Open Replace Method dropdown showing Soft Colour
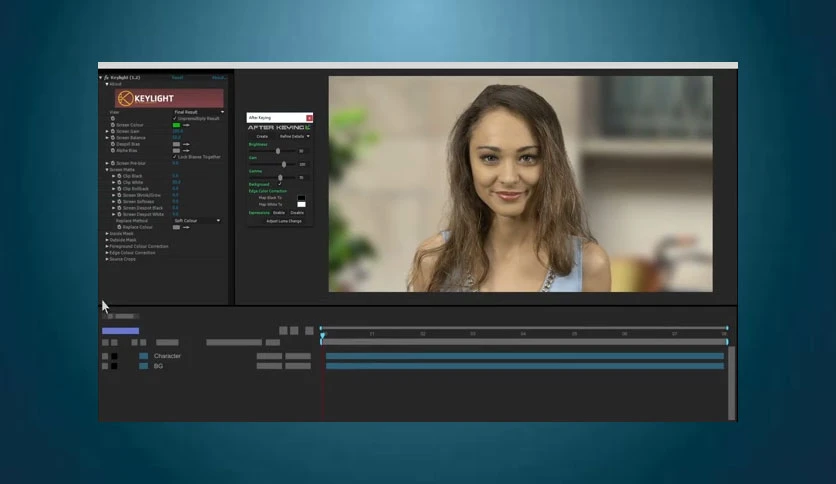 point(197,221)
